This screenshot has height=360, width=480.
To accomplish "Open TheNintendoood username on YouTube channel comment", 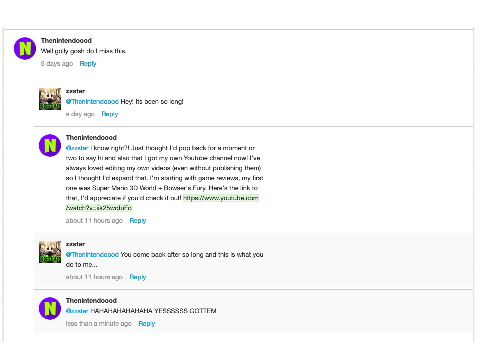I will pos(91,138).
